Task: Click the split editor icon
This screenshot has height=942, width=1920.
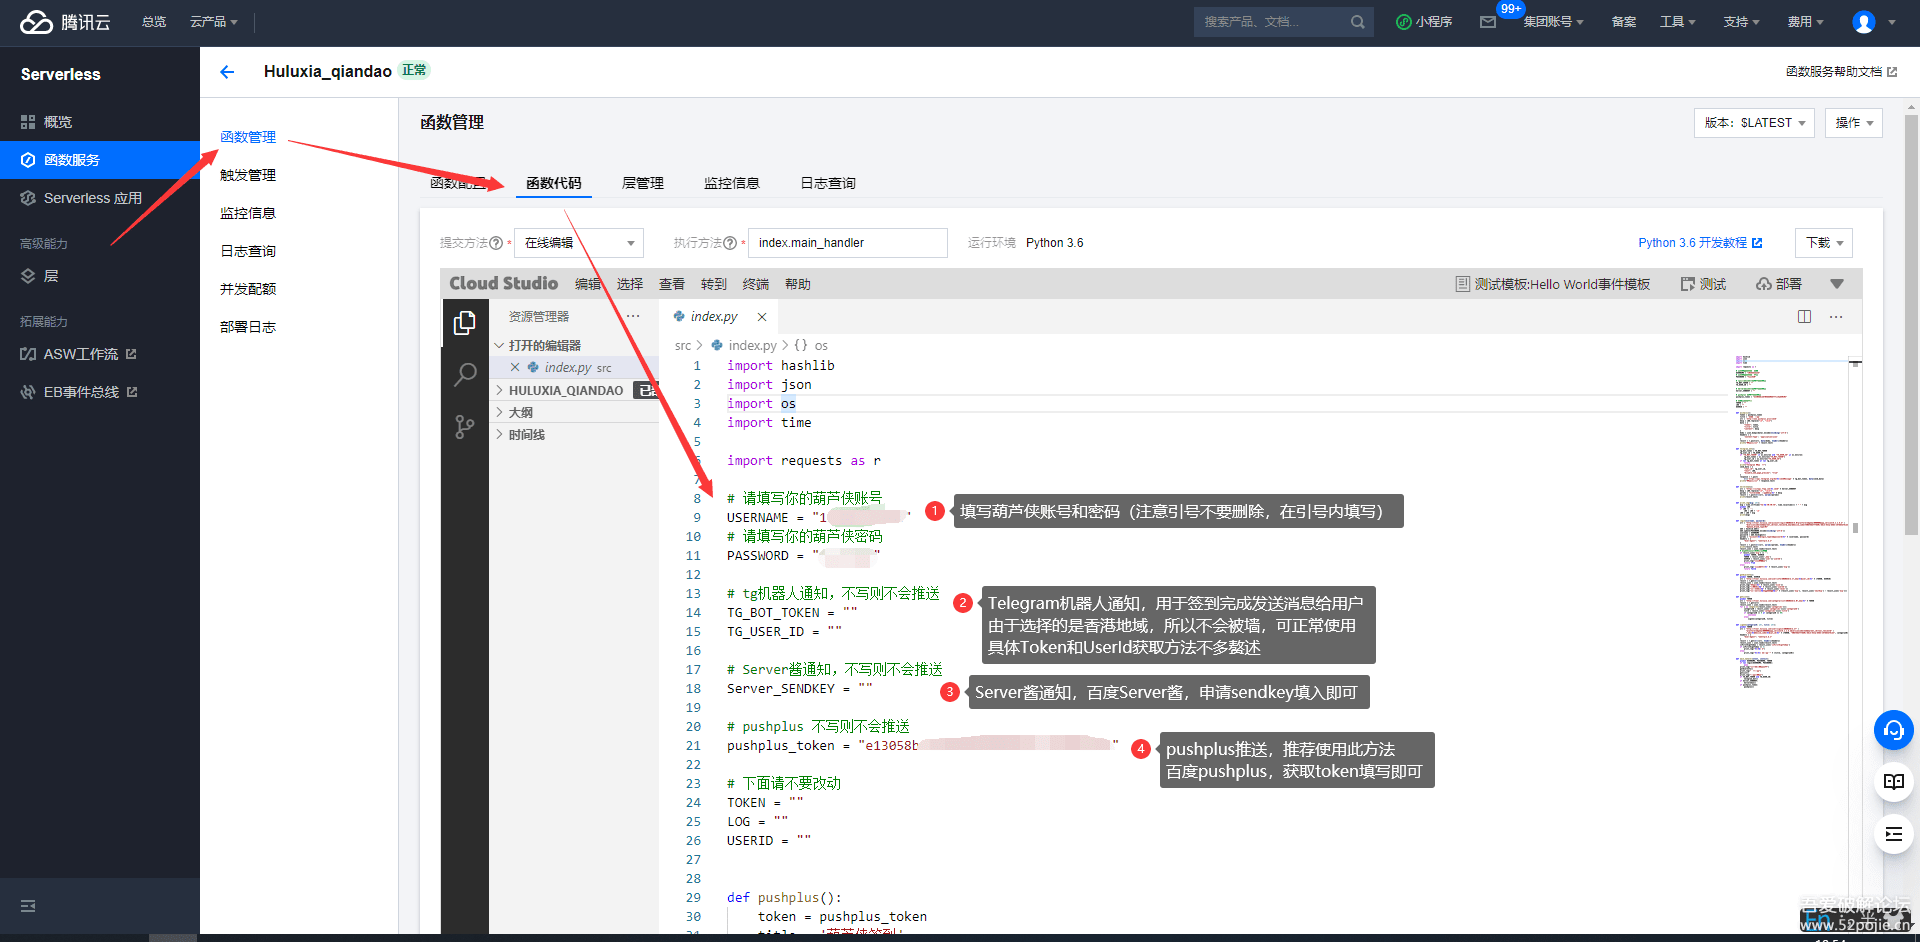Action: 1805,317
